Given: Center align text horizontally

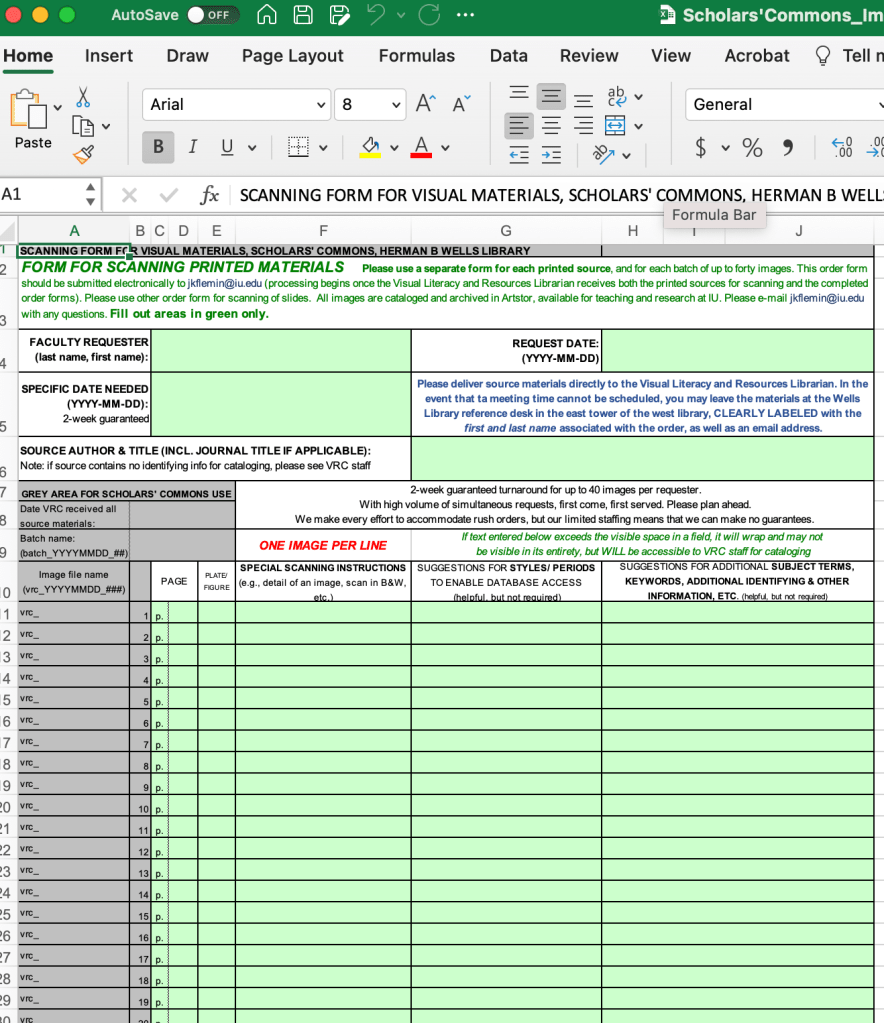Looking at the screenshot, I should [551, 126].
